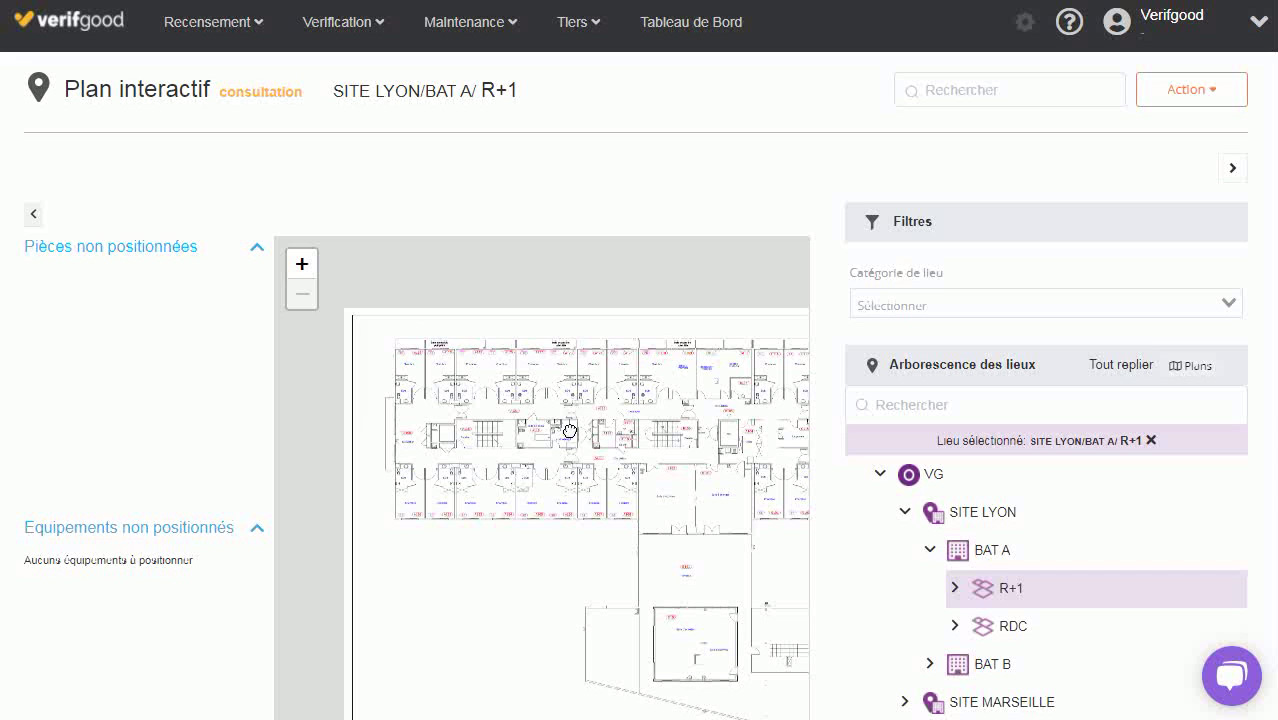Clear the selected location with the X
Viewport: 1278px width, 720px height.
1151,440
